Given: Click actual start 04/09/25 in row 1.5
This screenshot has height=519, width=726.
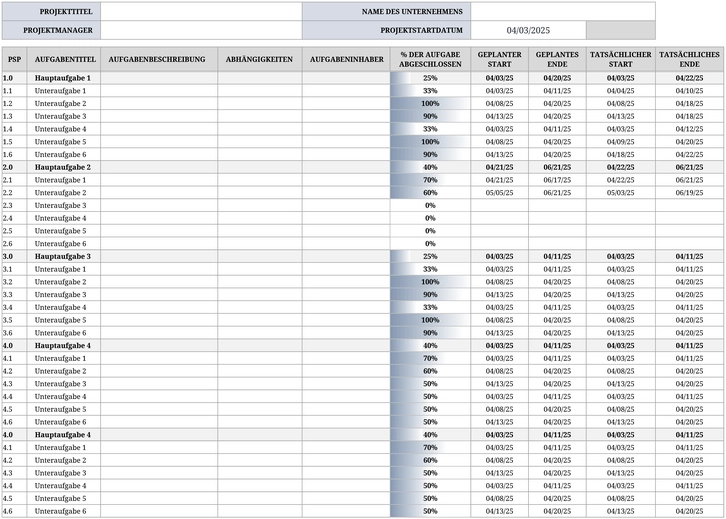Looking at the screenshot, I should point(620,142).
